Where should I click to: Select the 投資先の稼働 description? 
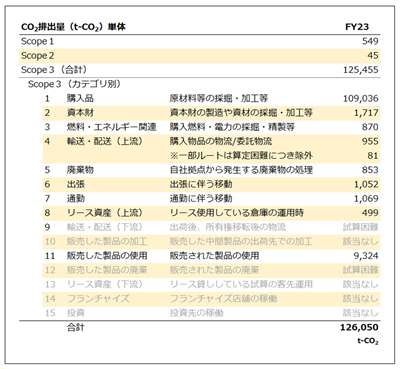[197, 313]
